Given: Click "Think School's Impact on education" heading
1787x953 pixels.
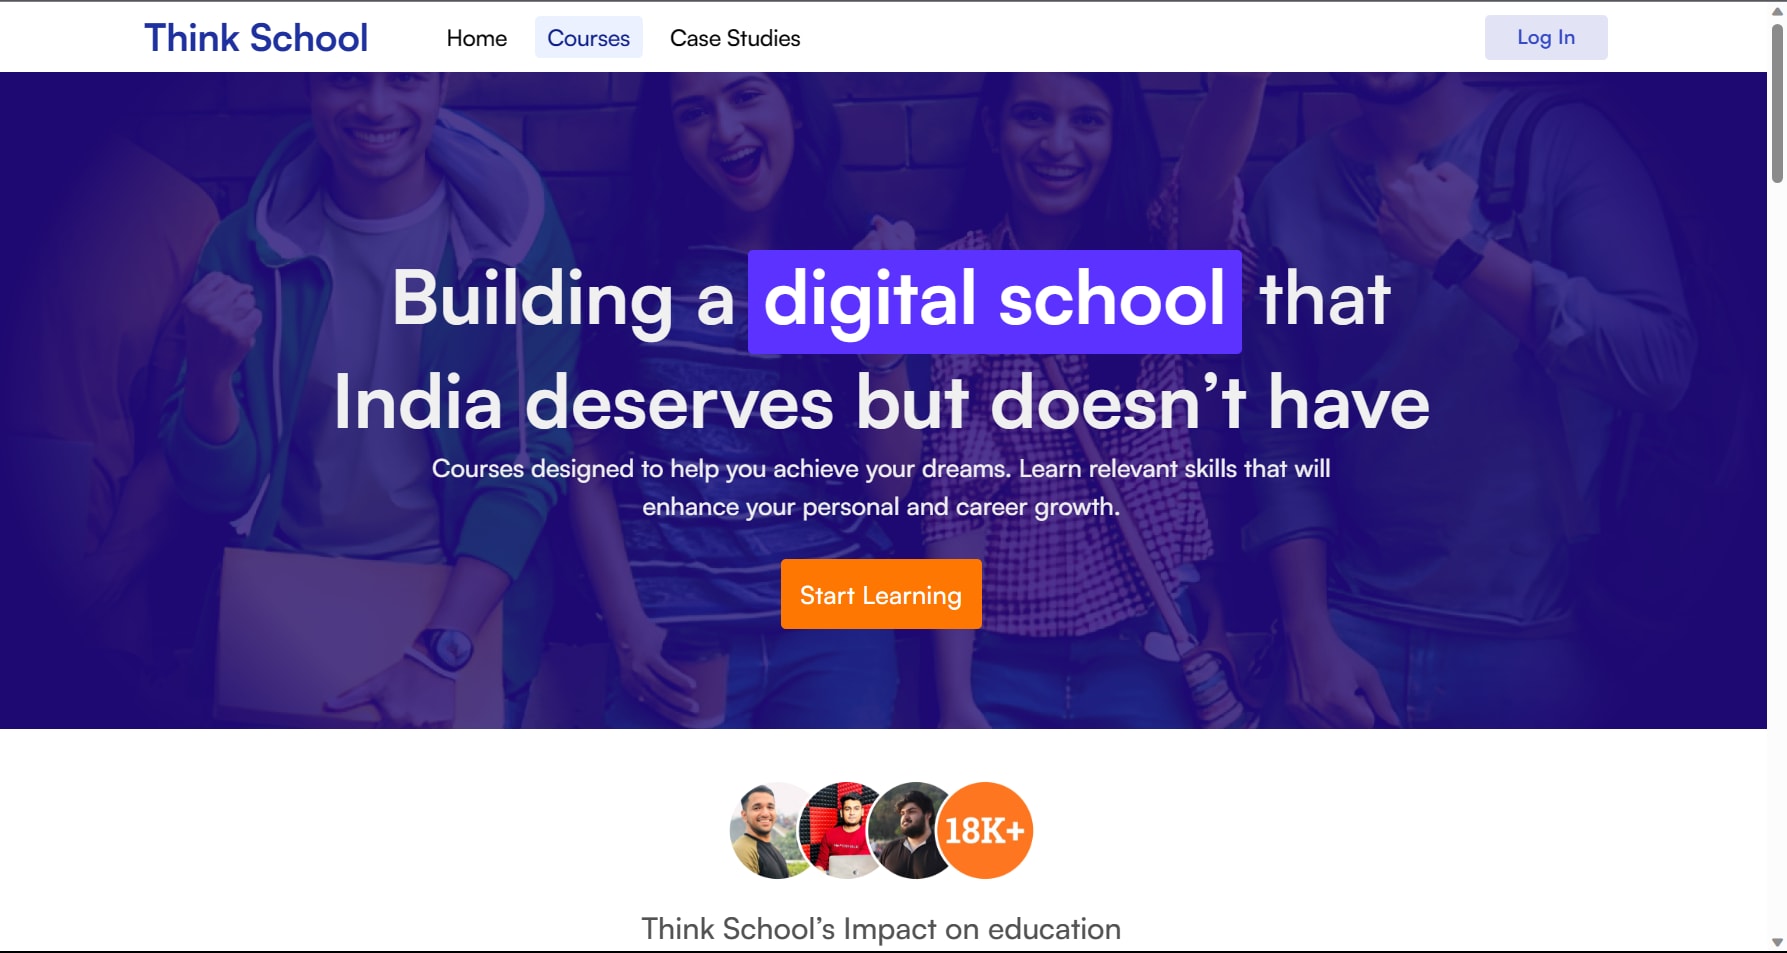Looking at the screenshot, I should pos(881,929).
